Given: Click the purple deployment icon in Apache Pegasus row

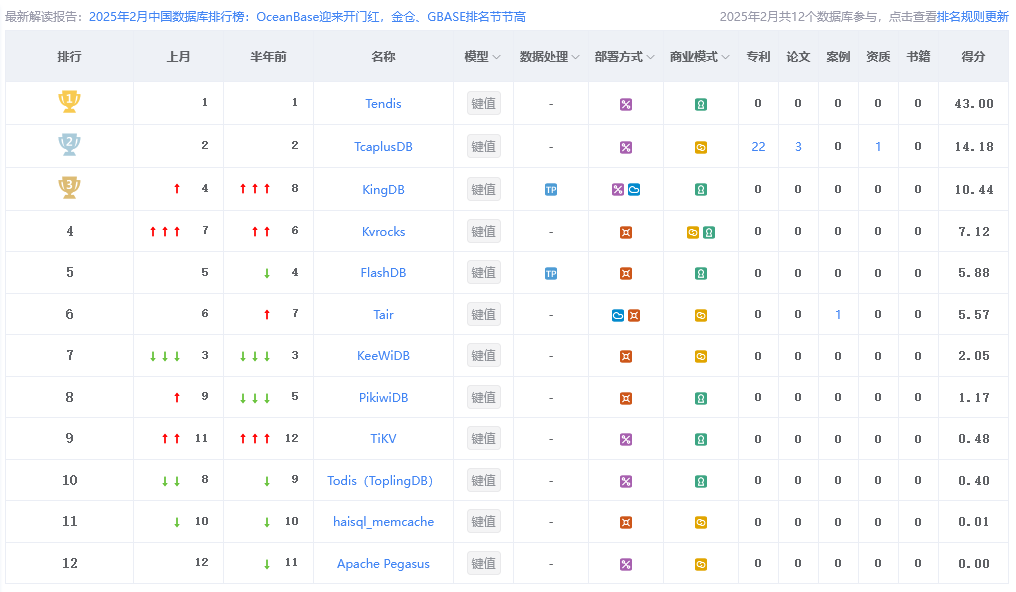Looking at the screenshot, I should 626,565.
